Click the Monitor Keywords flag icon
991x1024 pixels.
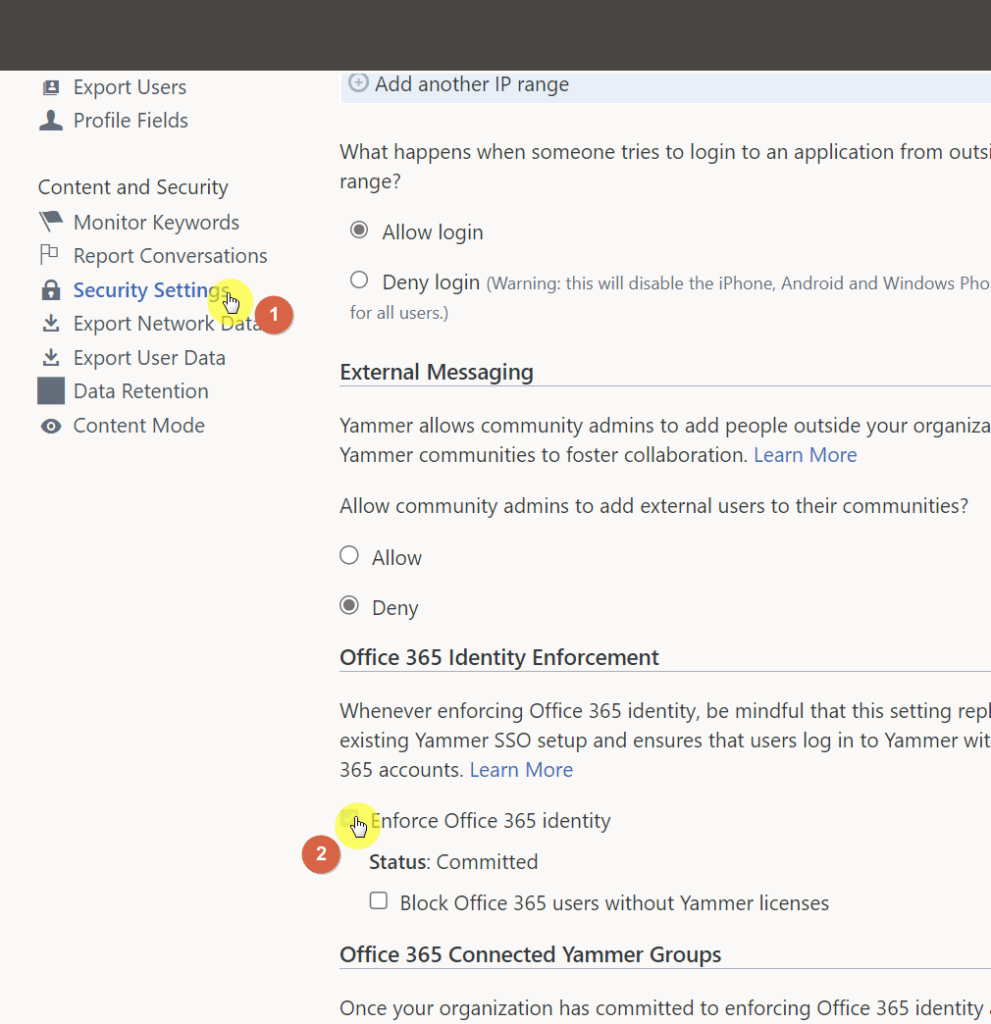(x=51, y=222)
